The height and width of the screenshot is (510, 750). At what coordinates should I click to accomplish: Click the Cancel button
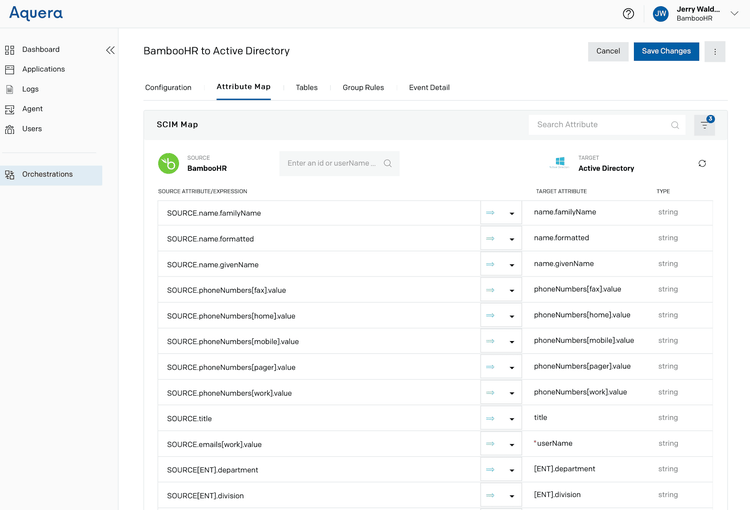coord(608,51)
